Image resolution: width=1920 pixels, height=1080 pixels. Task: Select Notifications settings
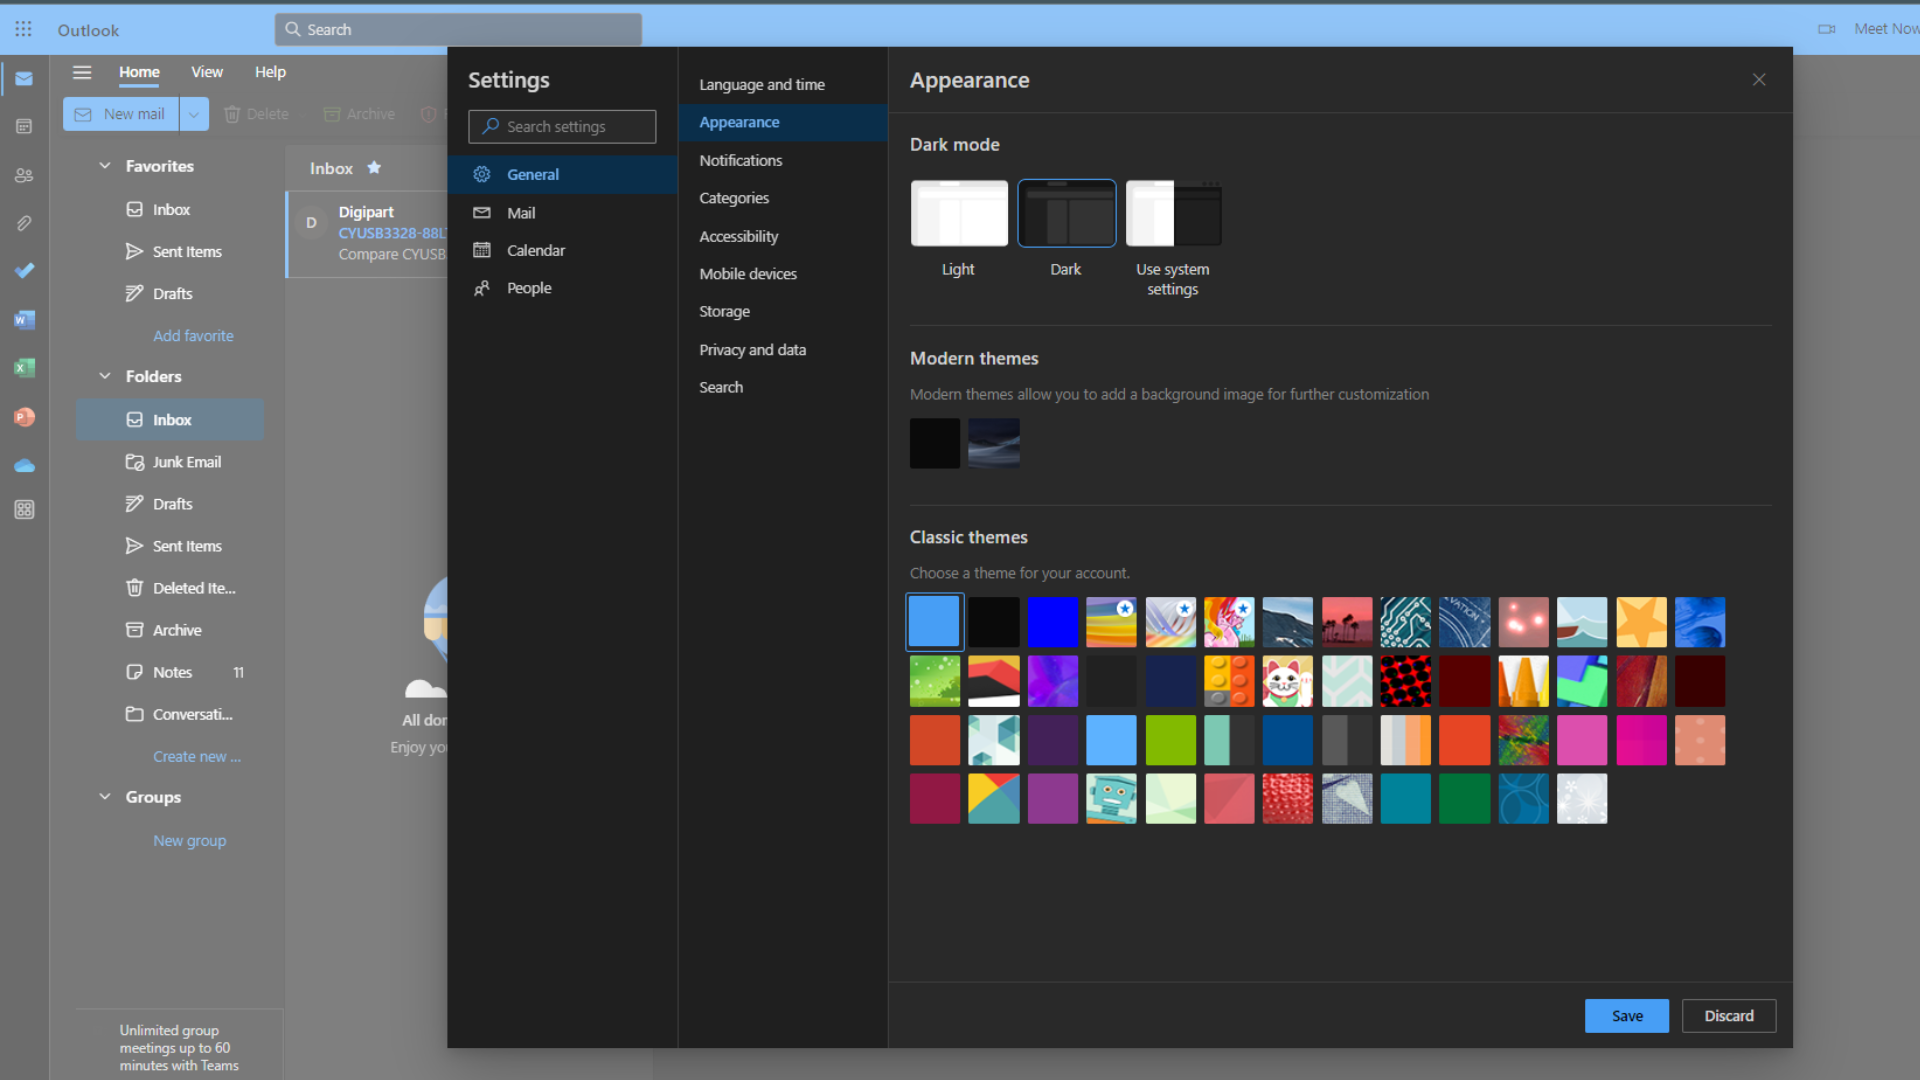coord(782,160)
